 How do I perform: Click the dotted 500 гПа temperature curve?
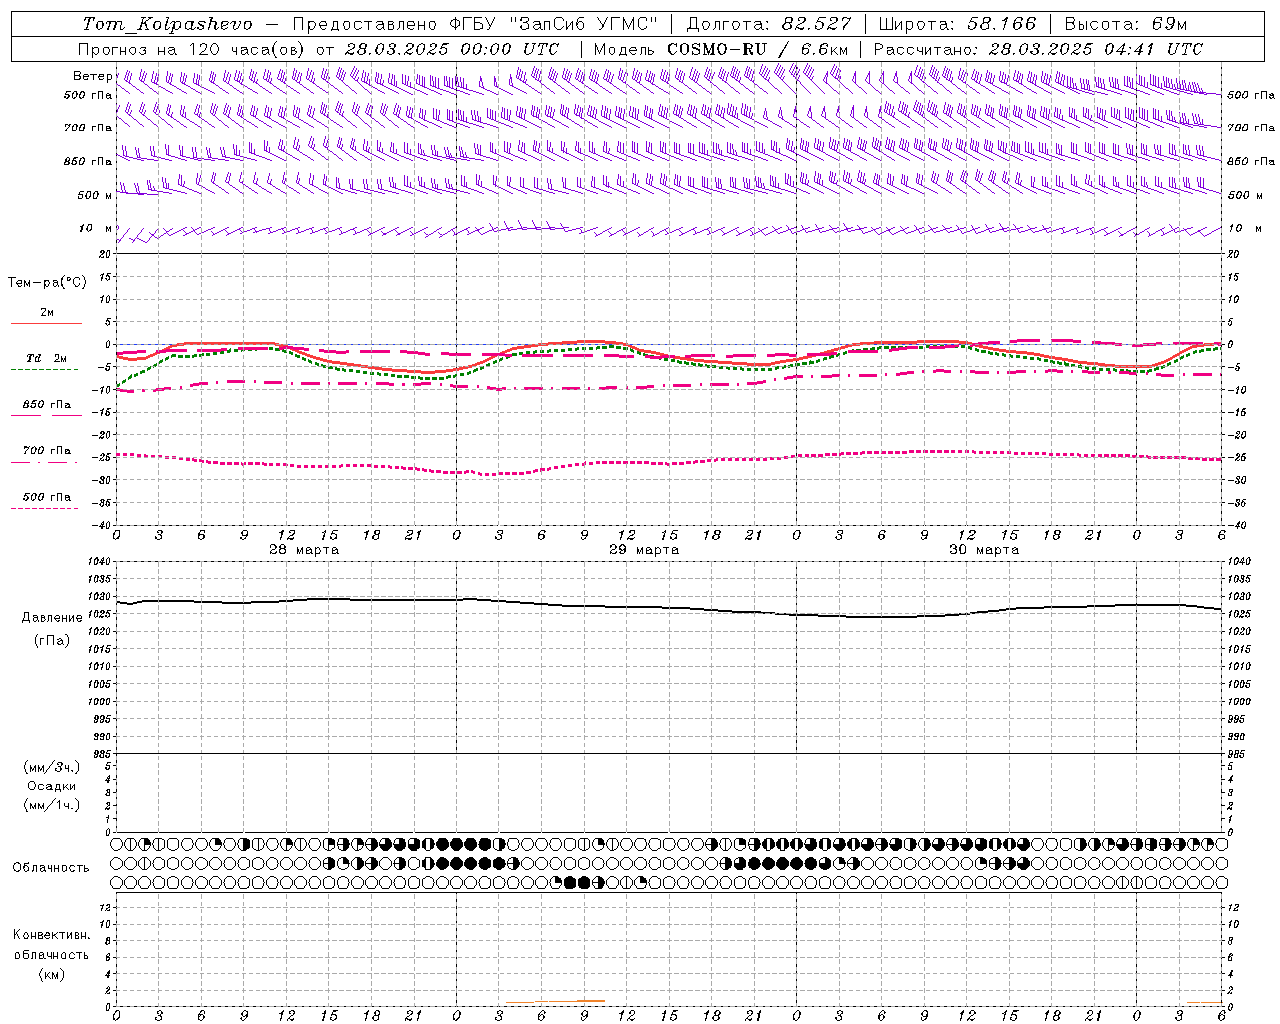(x=668, y=463)
